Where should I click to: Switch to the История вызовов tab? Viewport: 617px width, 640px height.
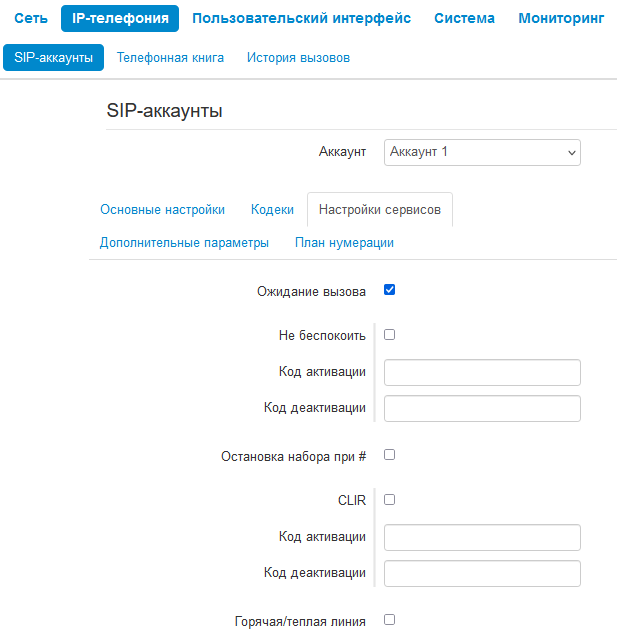tap(298, 57)
